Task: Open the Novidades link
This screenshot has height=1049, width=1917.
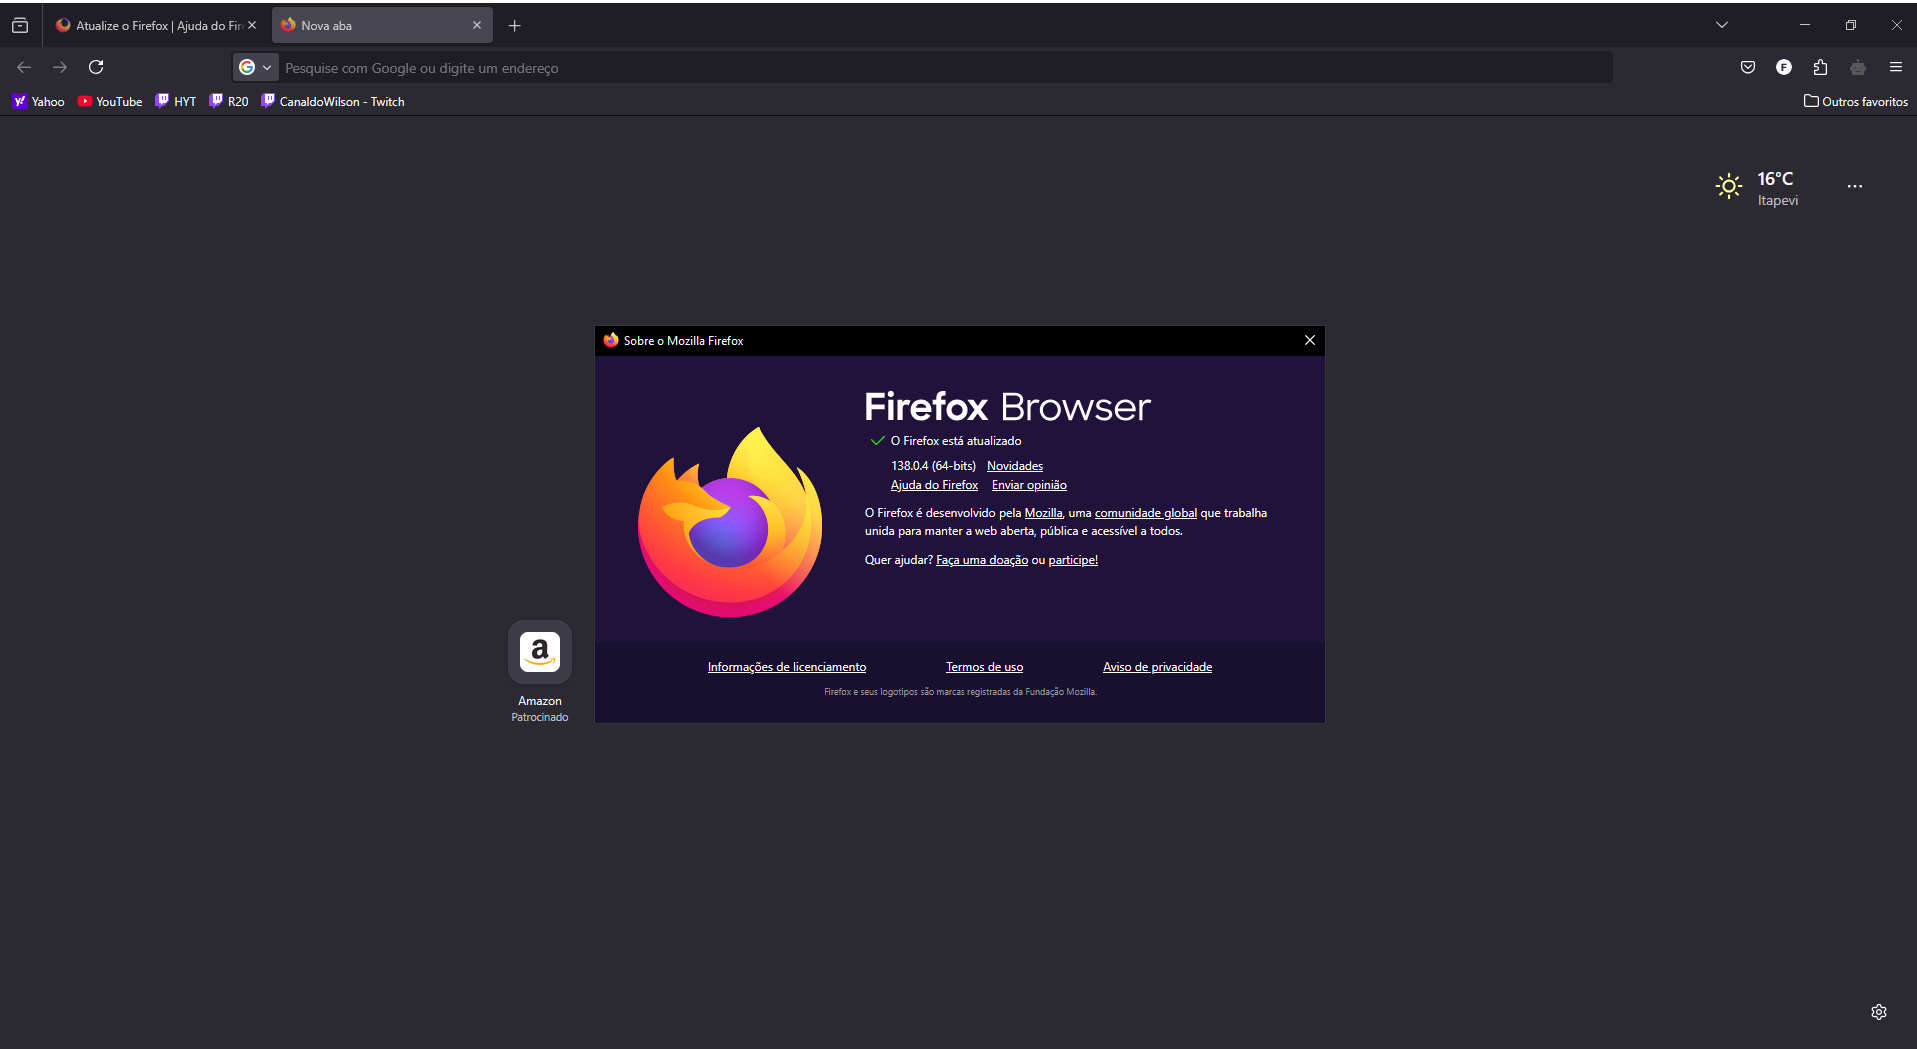Action: click(x=1015, y=466)
